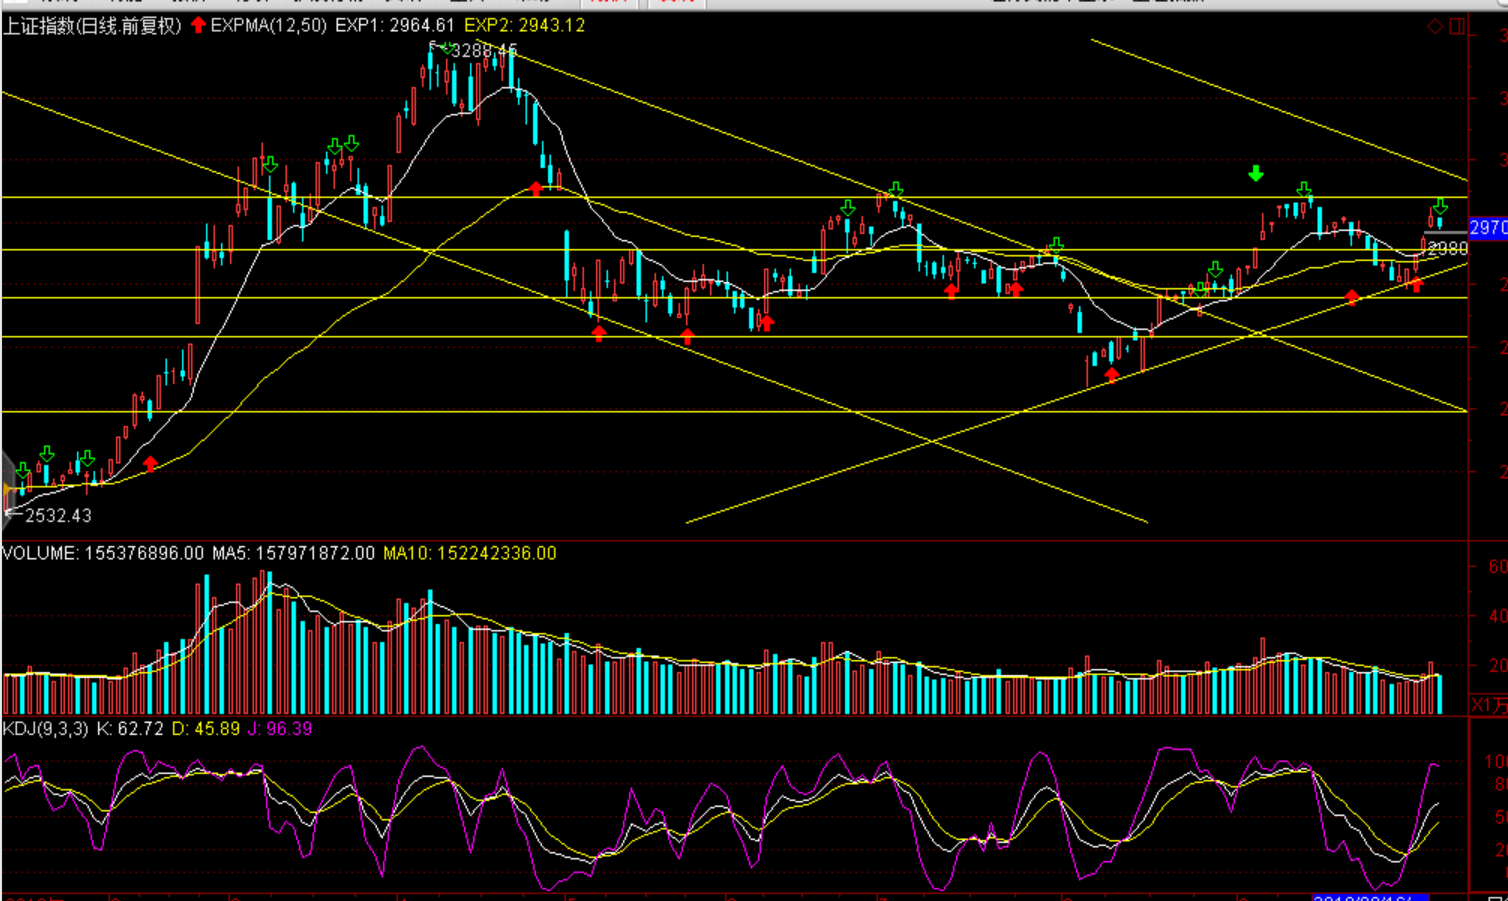
Task: Click the solid green down-arrow signal marker
Action: pos(1256,174)
